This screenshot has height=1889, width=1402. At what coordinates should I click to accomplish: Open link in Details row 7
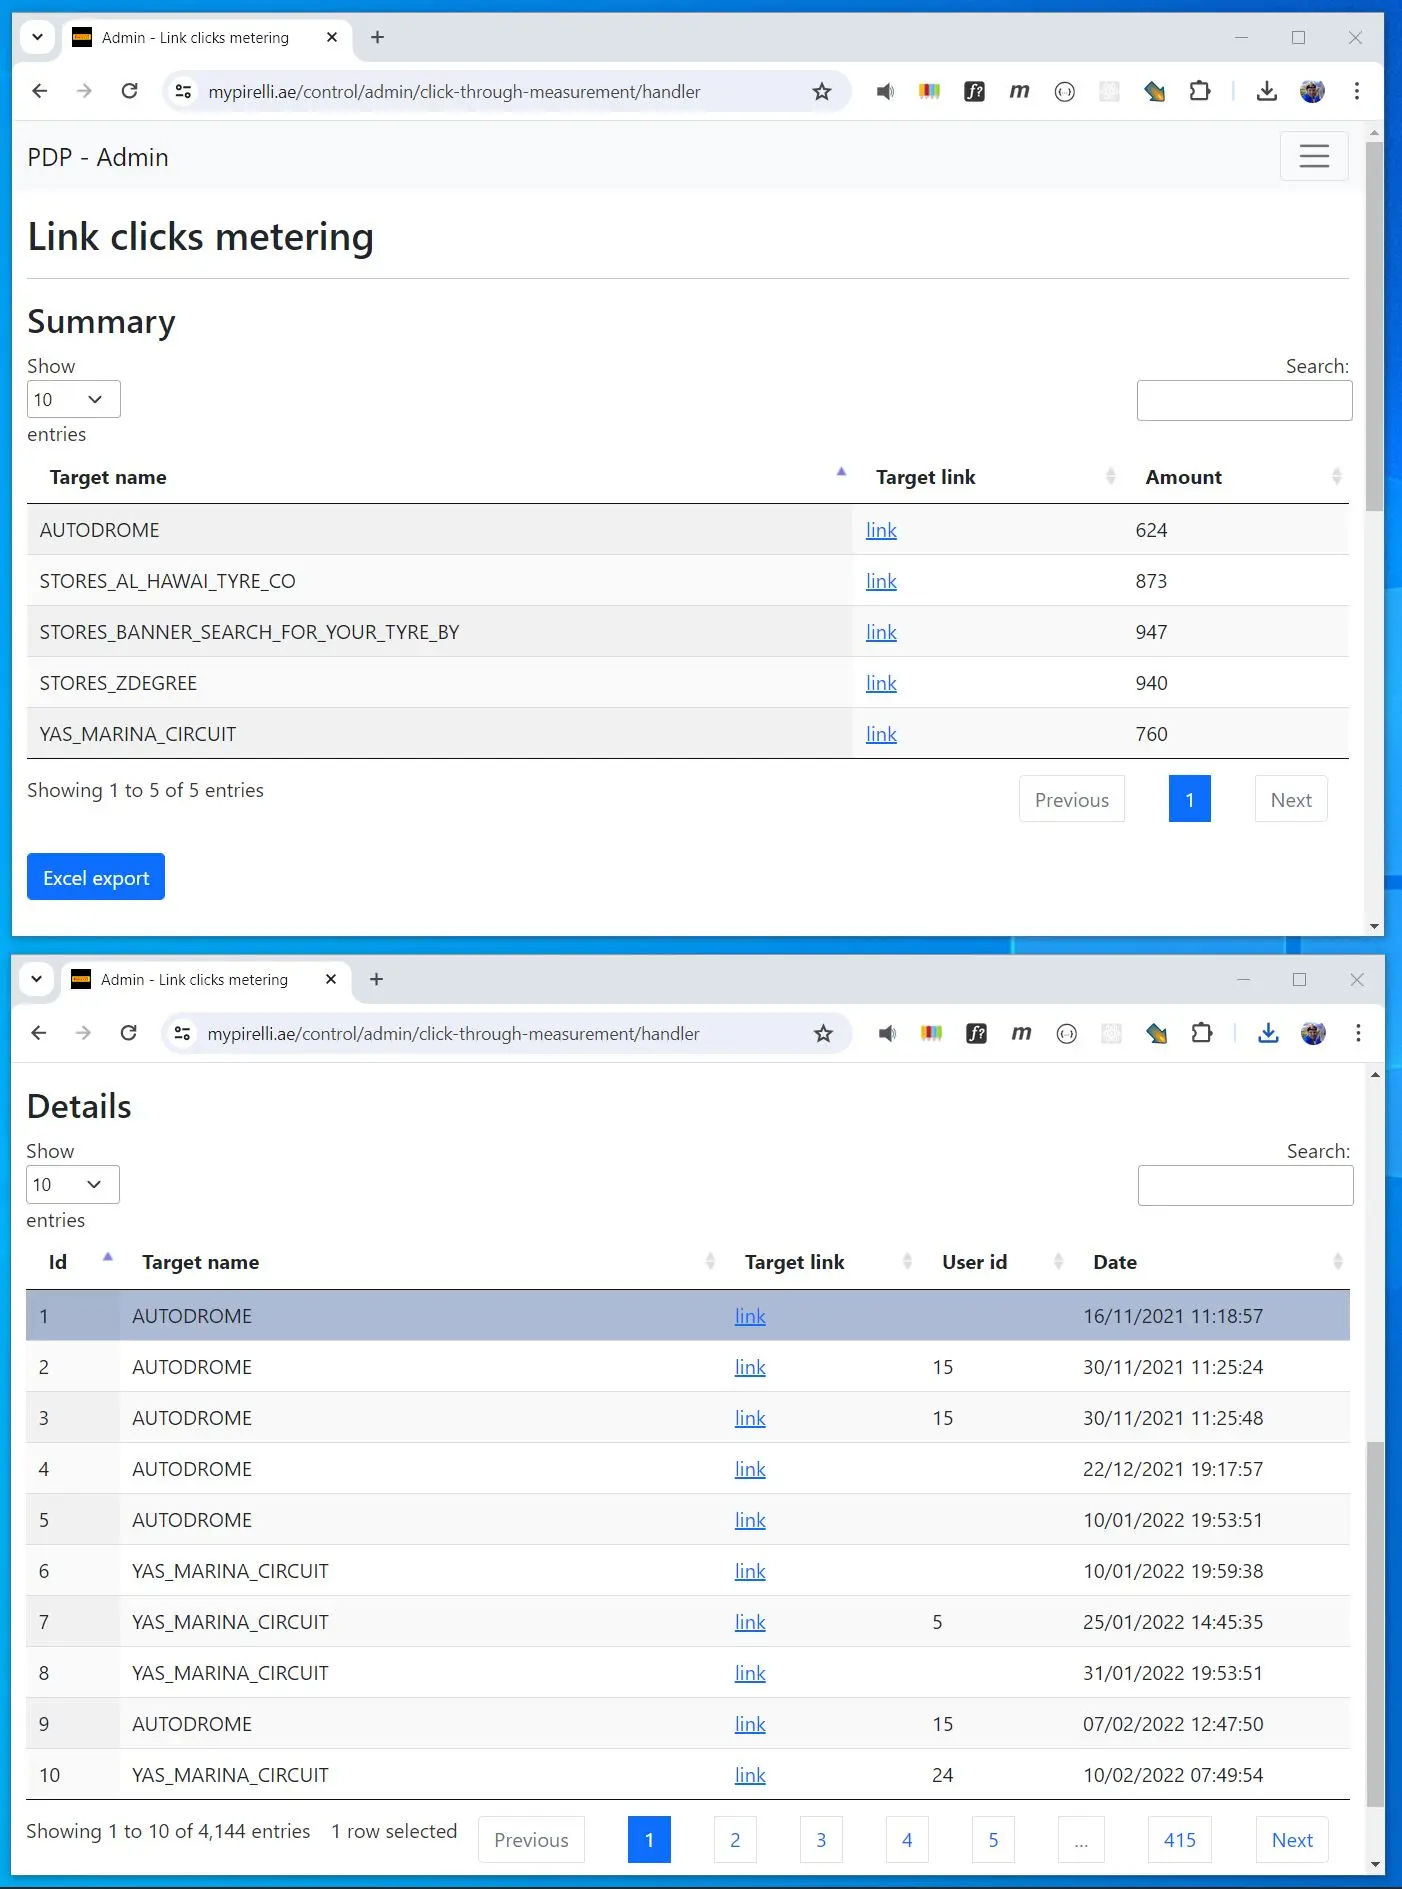tap(750, 1622)
